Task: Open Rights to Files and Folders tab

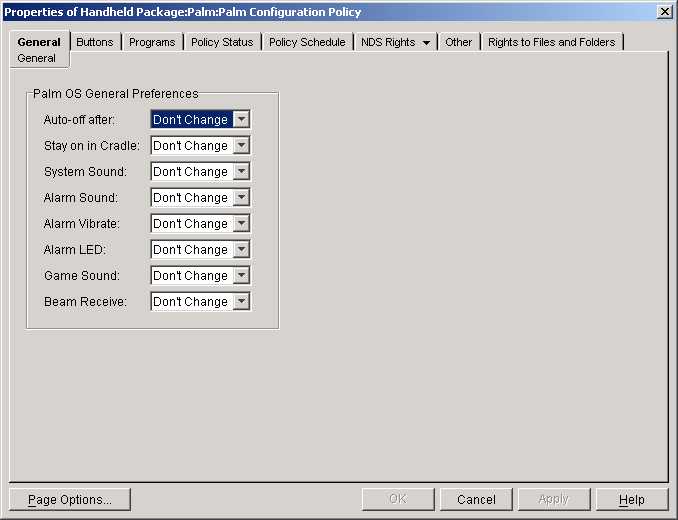Action: (551, 42)
